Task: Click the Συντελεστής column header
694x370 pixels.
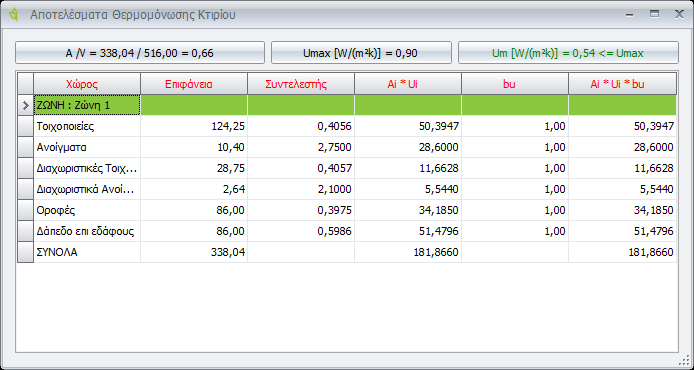Action: (301, 84)
